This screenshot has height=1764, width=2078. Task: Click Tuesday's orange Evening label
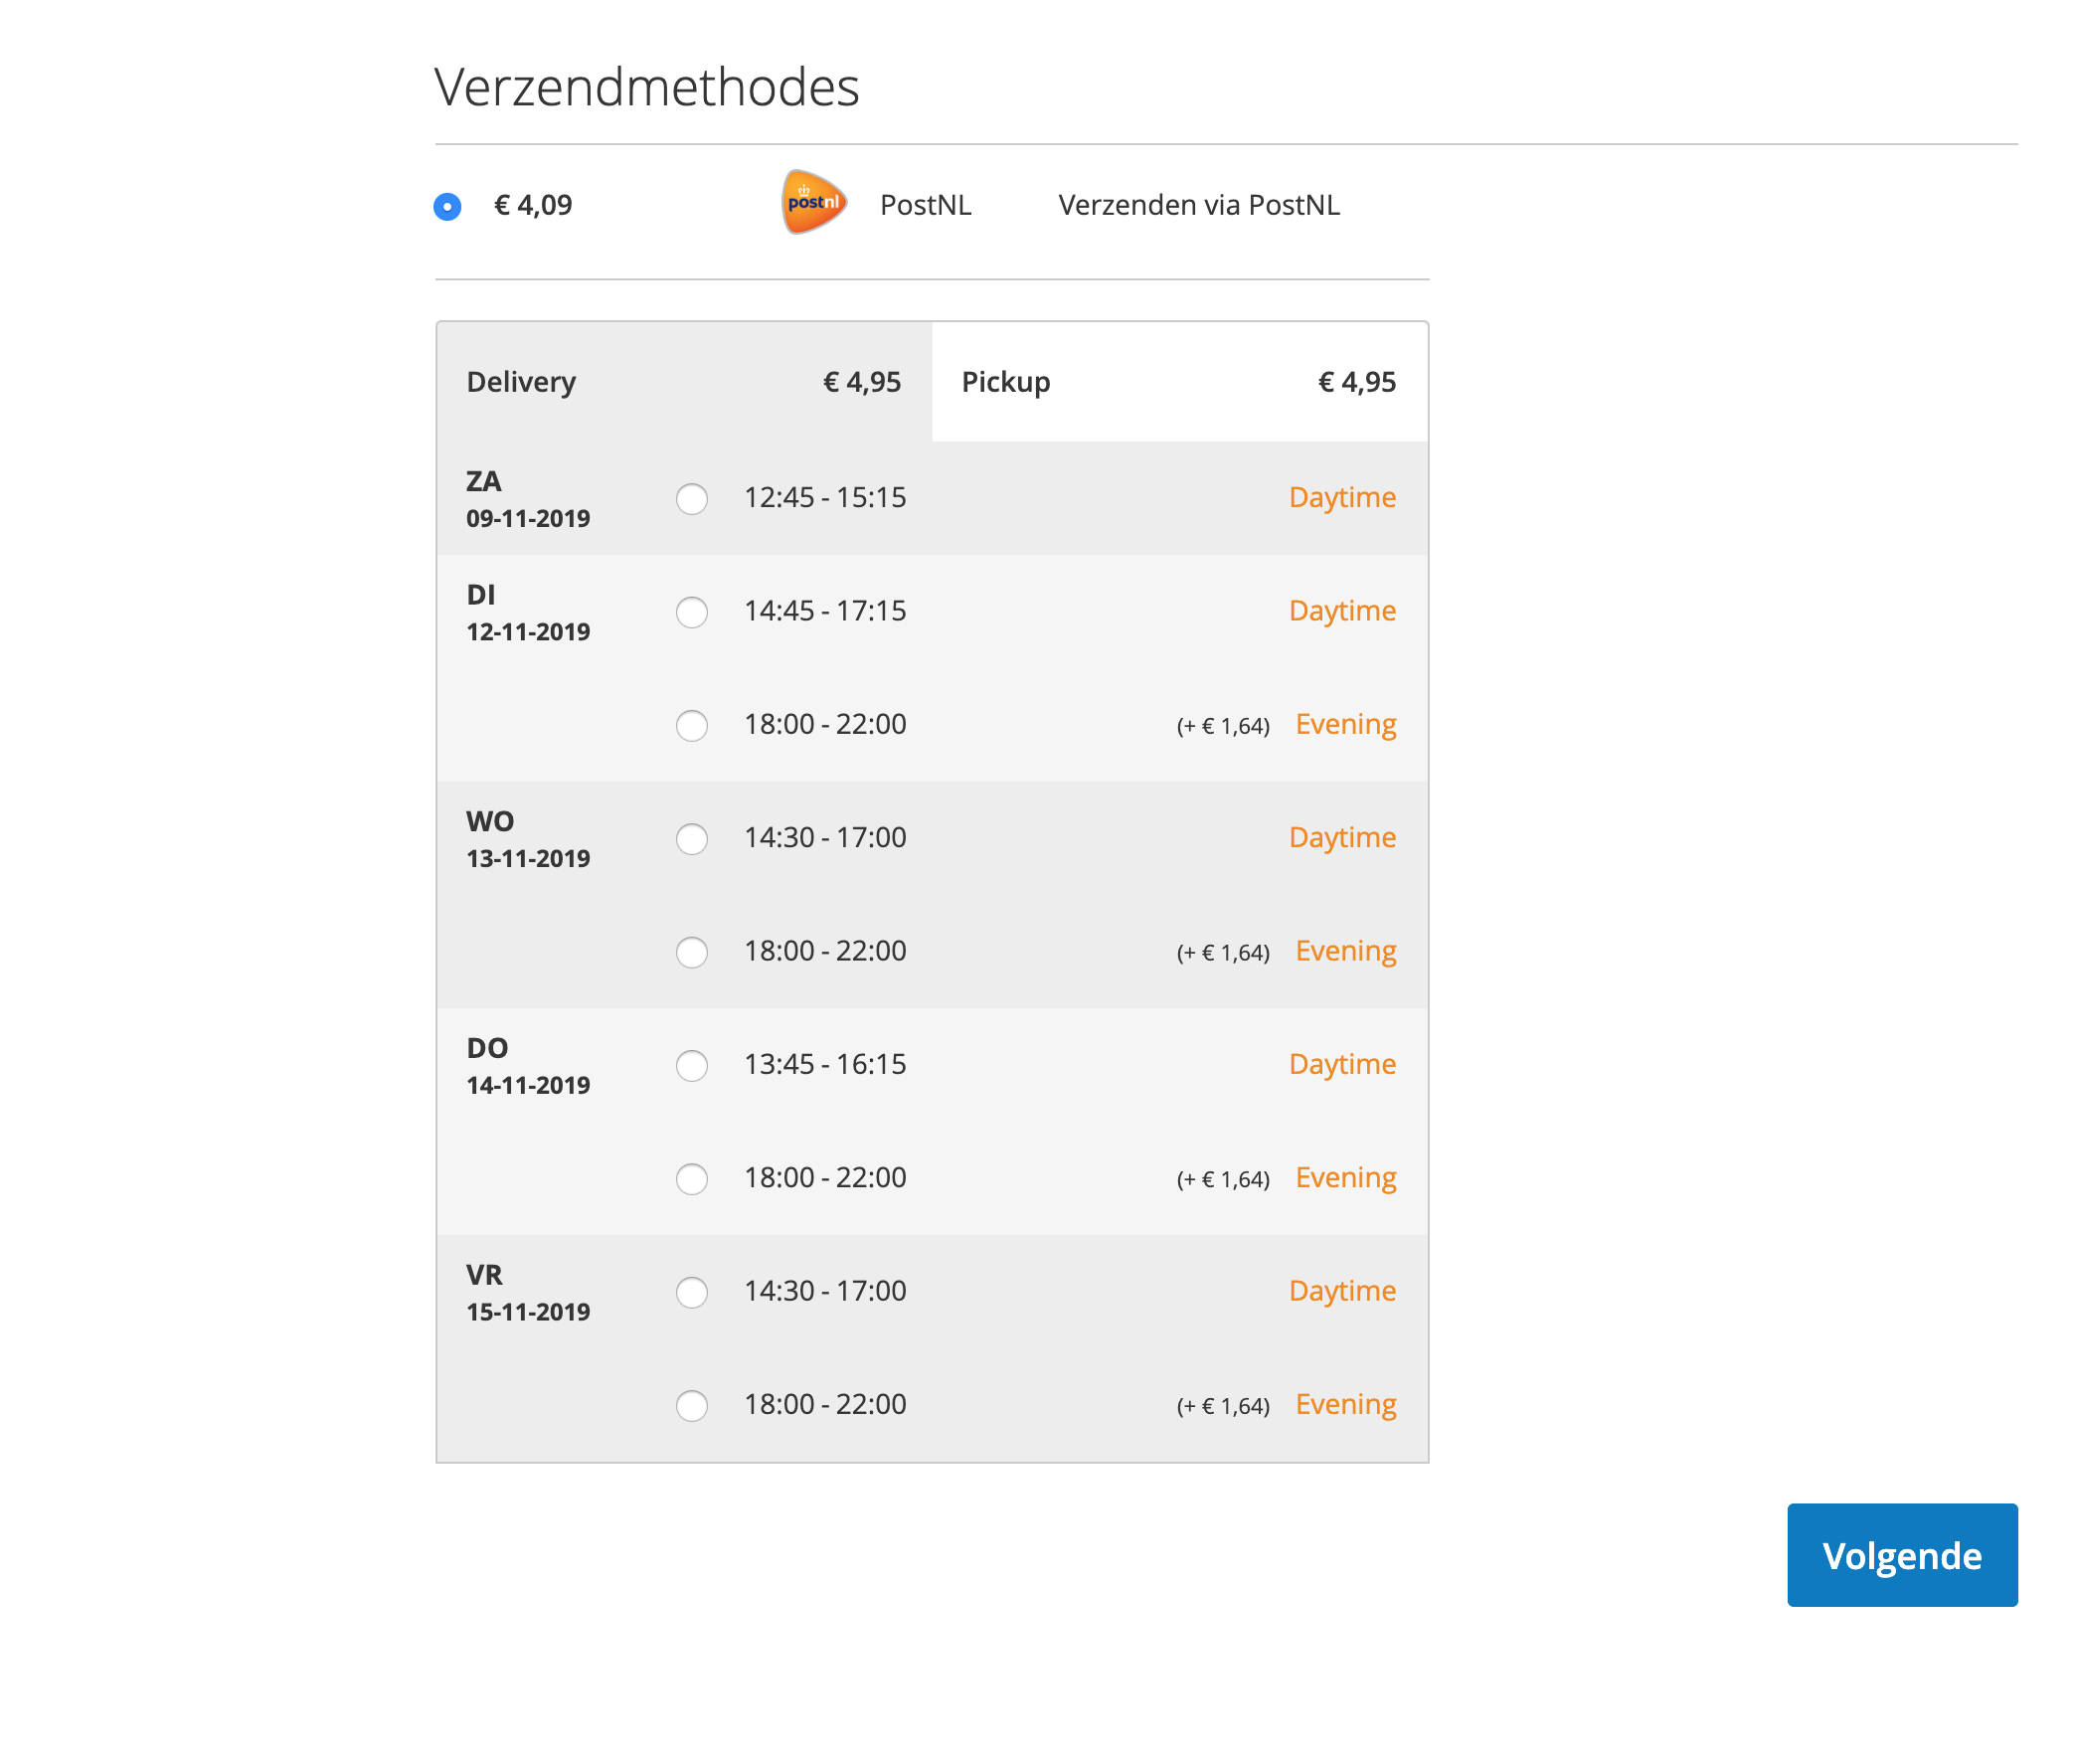click(1346, 724)
